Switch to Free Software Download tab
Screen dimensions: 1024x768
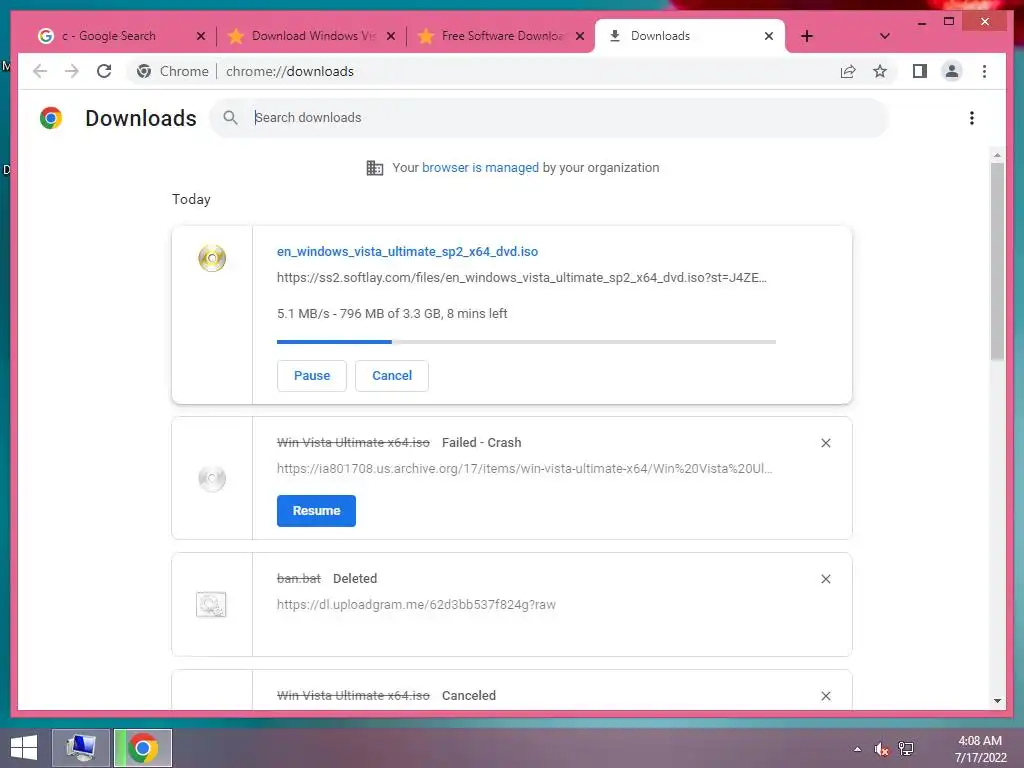493,36
